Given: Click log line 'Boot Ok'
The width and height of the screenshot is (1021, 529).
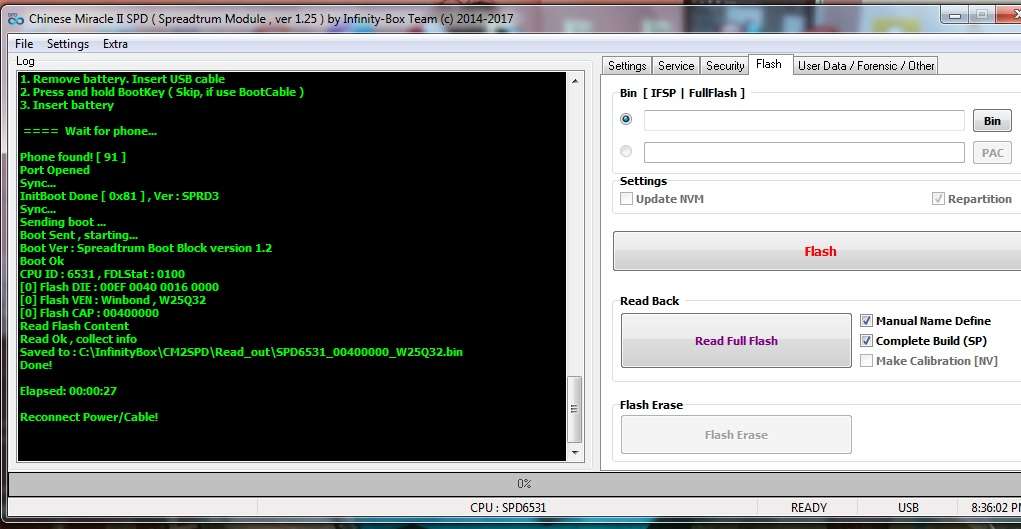Looking at the screenshot, I should [x=42, y=261].
